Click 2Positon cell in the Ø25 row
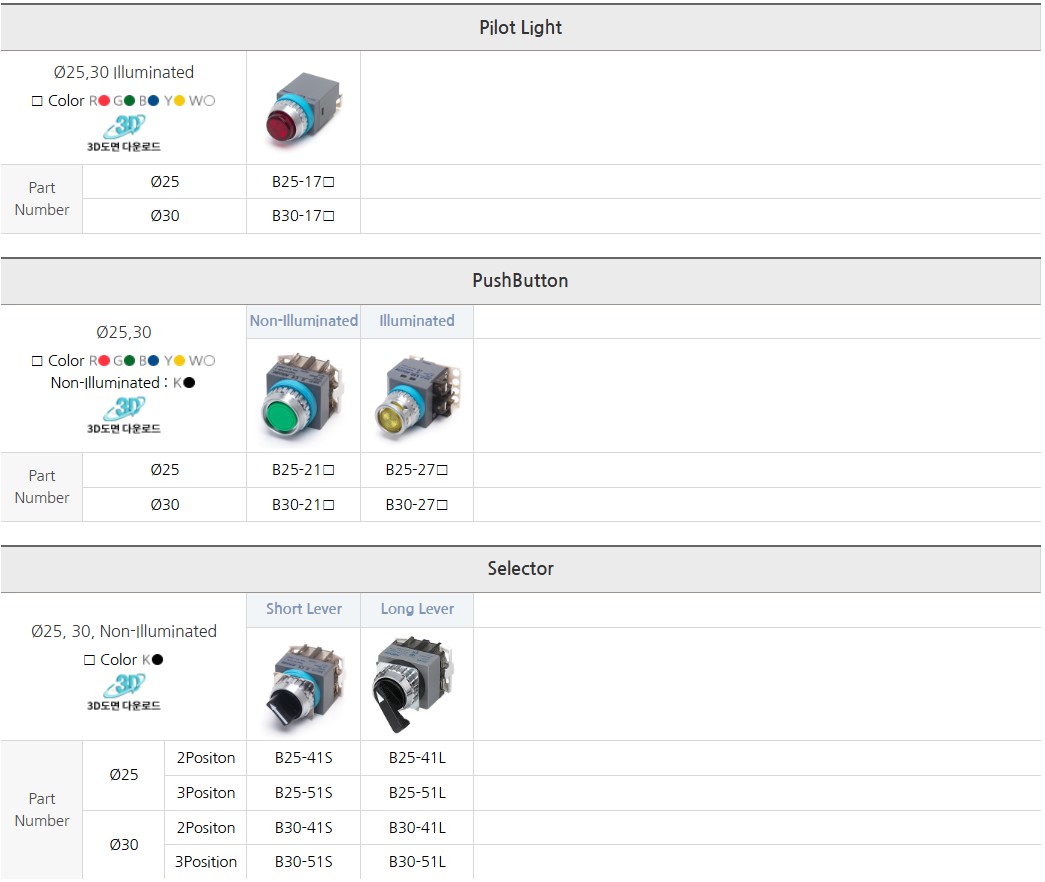Screen dimensions: 1045x882 click(206, 758)
